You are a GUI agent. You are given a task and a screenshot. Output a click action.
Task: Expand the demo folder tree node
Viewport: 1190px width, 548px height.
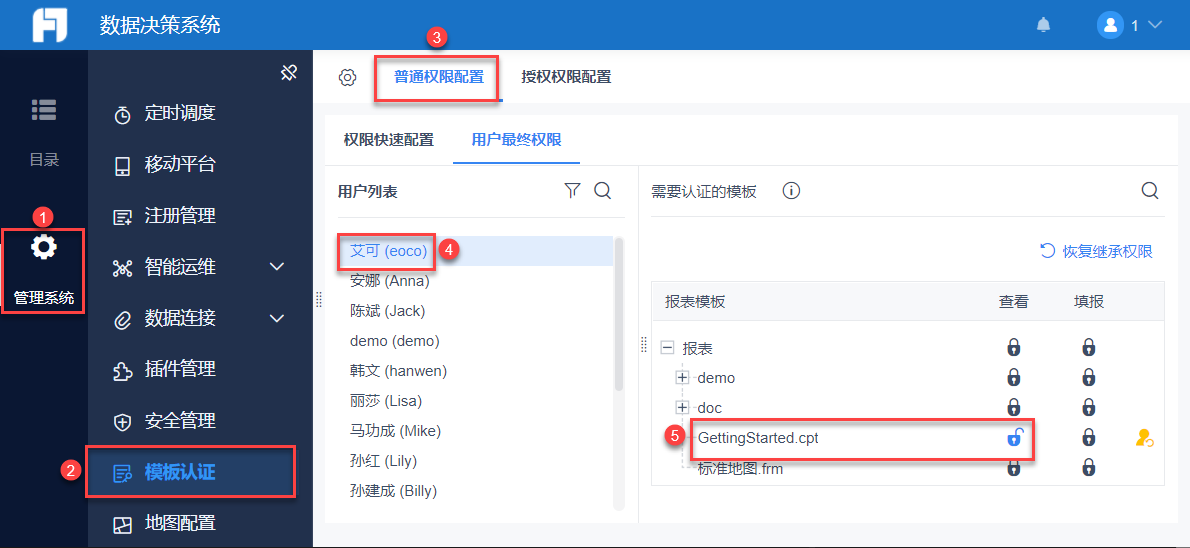pyautogui.click(x=683, y=378)
